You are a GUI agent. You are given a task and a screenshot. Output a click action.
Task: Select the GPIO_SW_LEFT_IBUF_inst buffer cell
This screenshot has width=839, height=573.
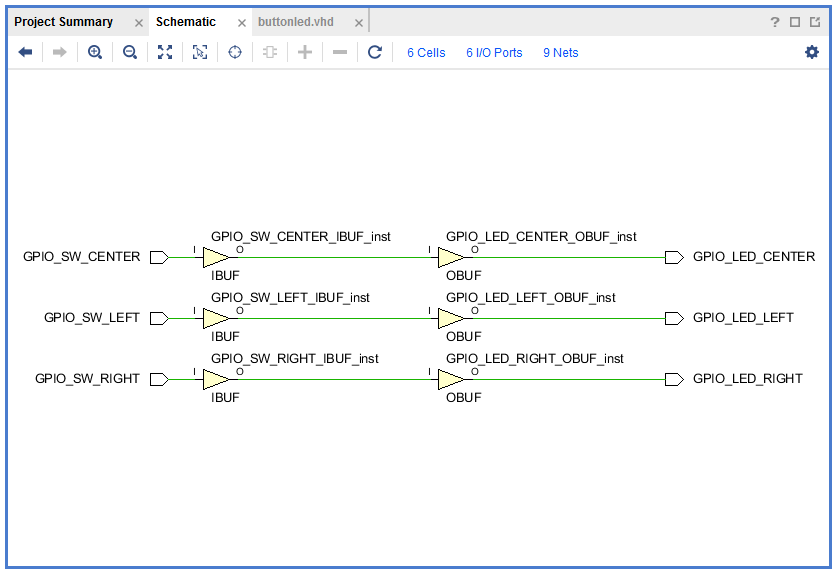click(x=215, y=318)
